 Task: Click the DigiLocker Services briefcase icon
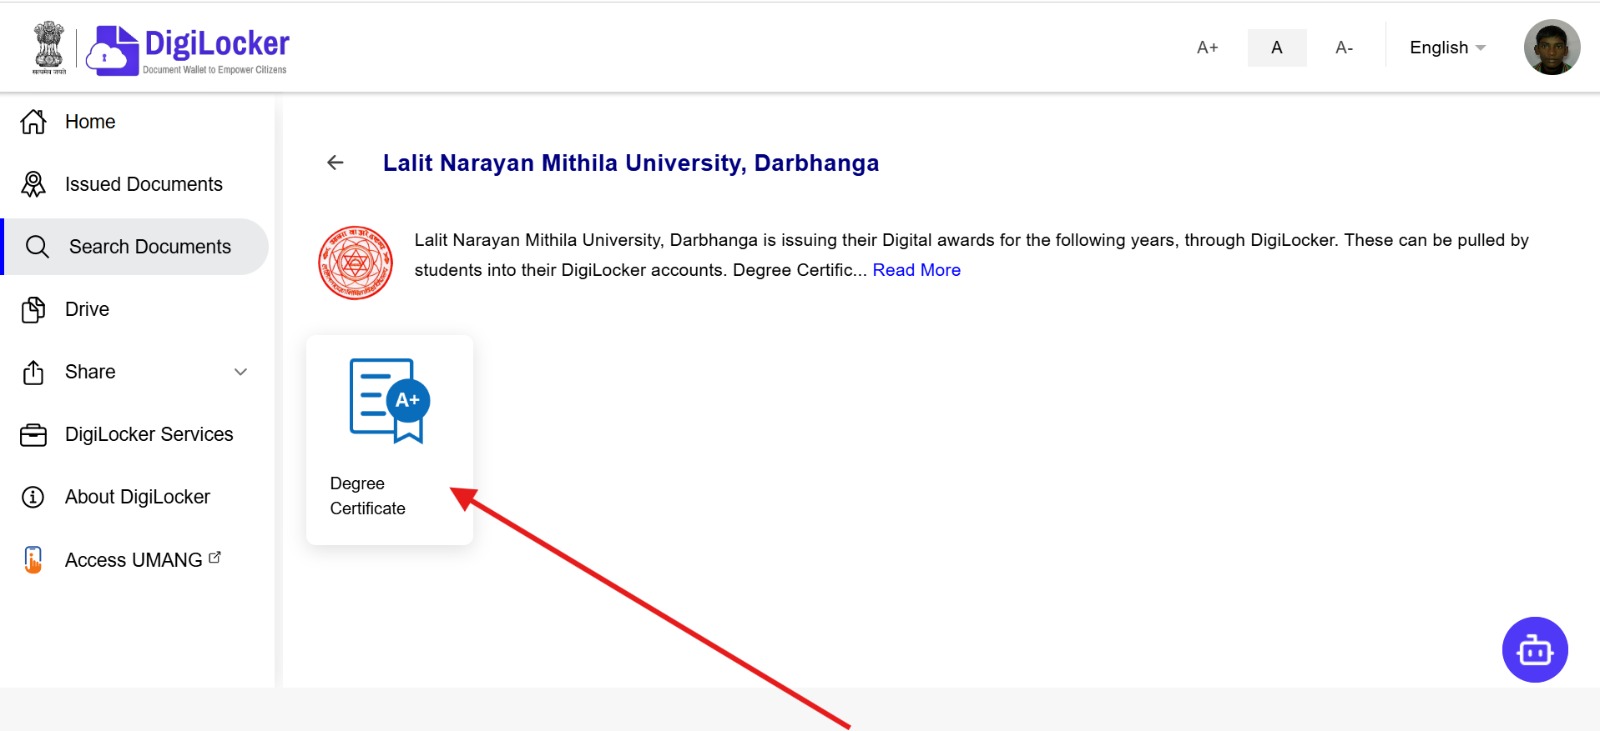[33, 435]
